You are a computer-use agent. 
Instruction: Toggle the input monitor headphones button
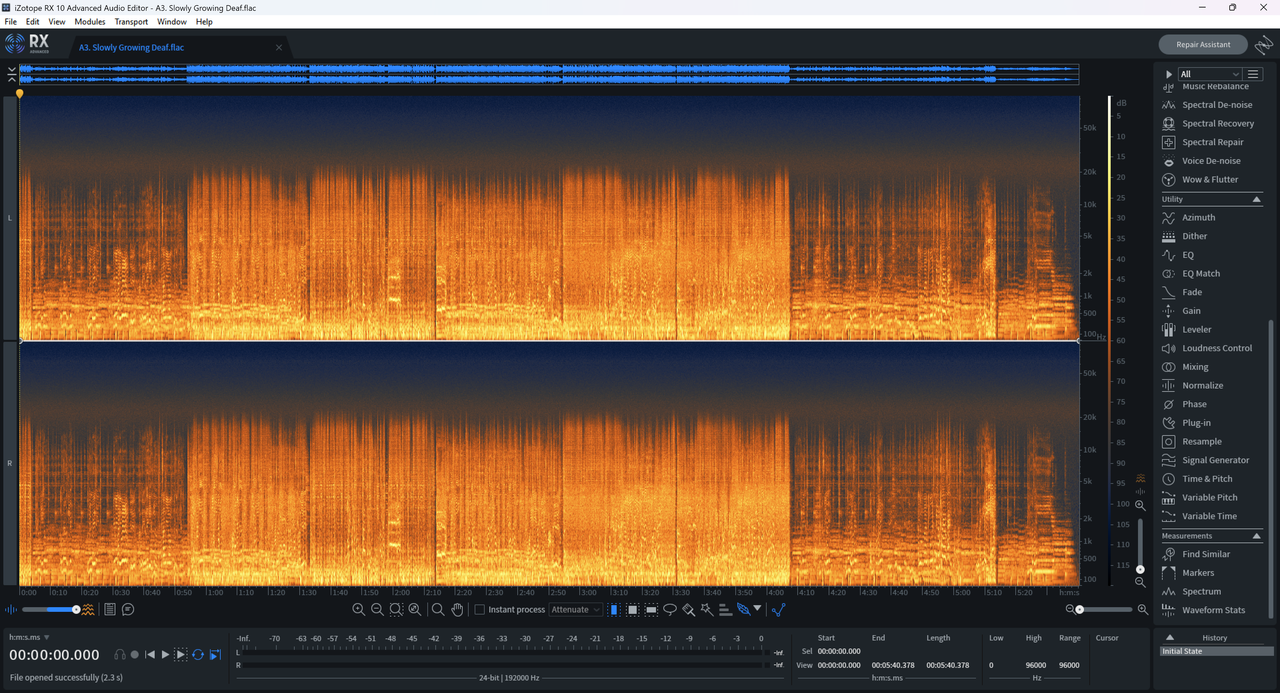pyautogui.click(x=119, y=655)
